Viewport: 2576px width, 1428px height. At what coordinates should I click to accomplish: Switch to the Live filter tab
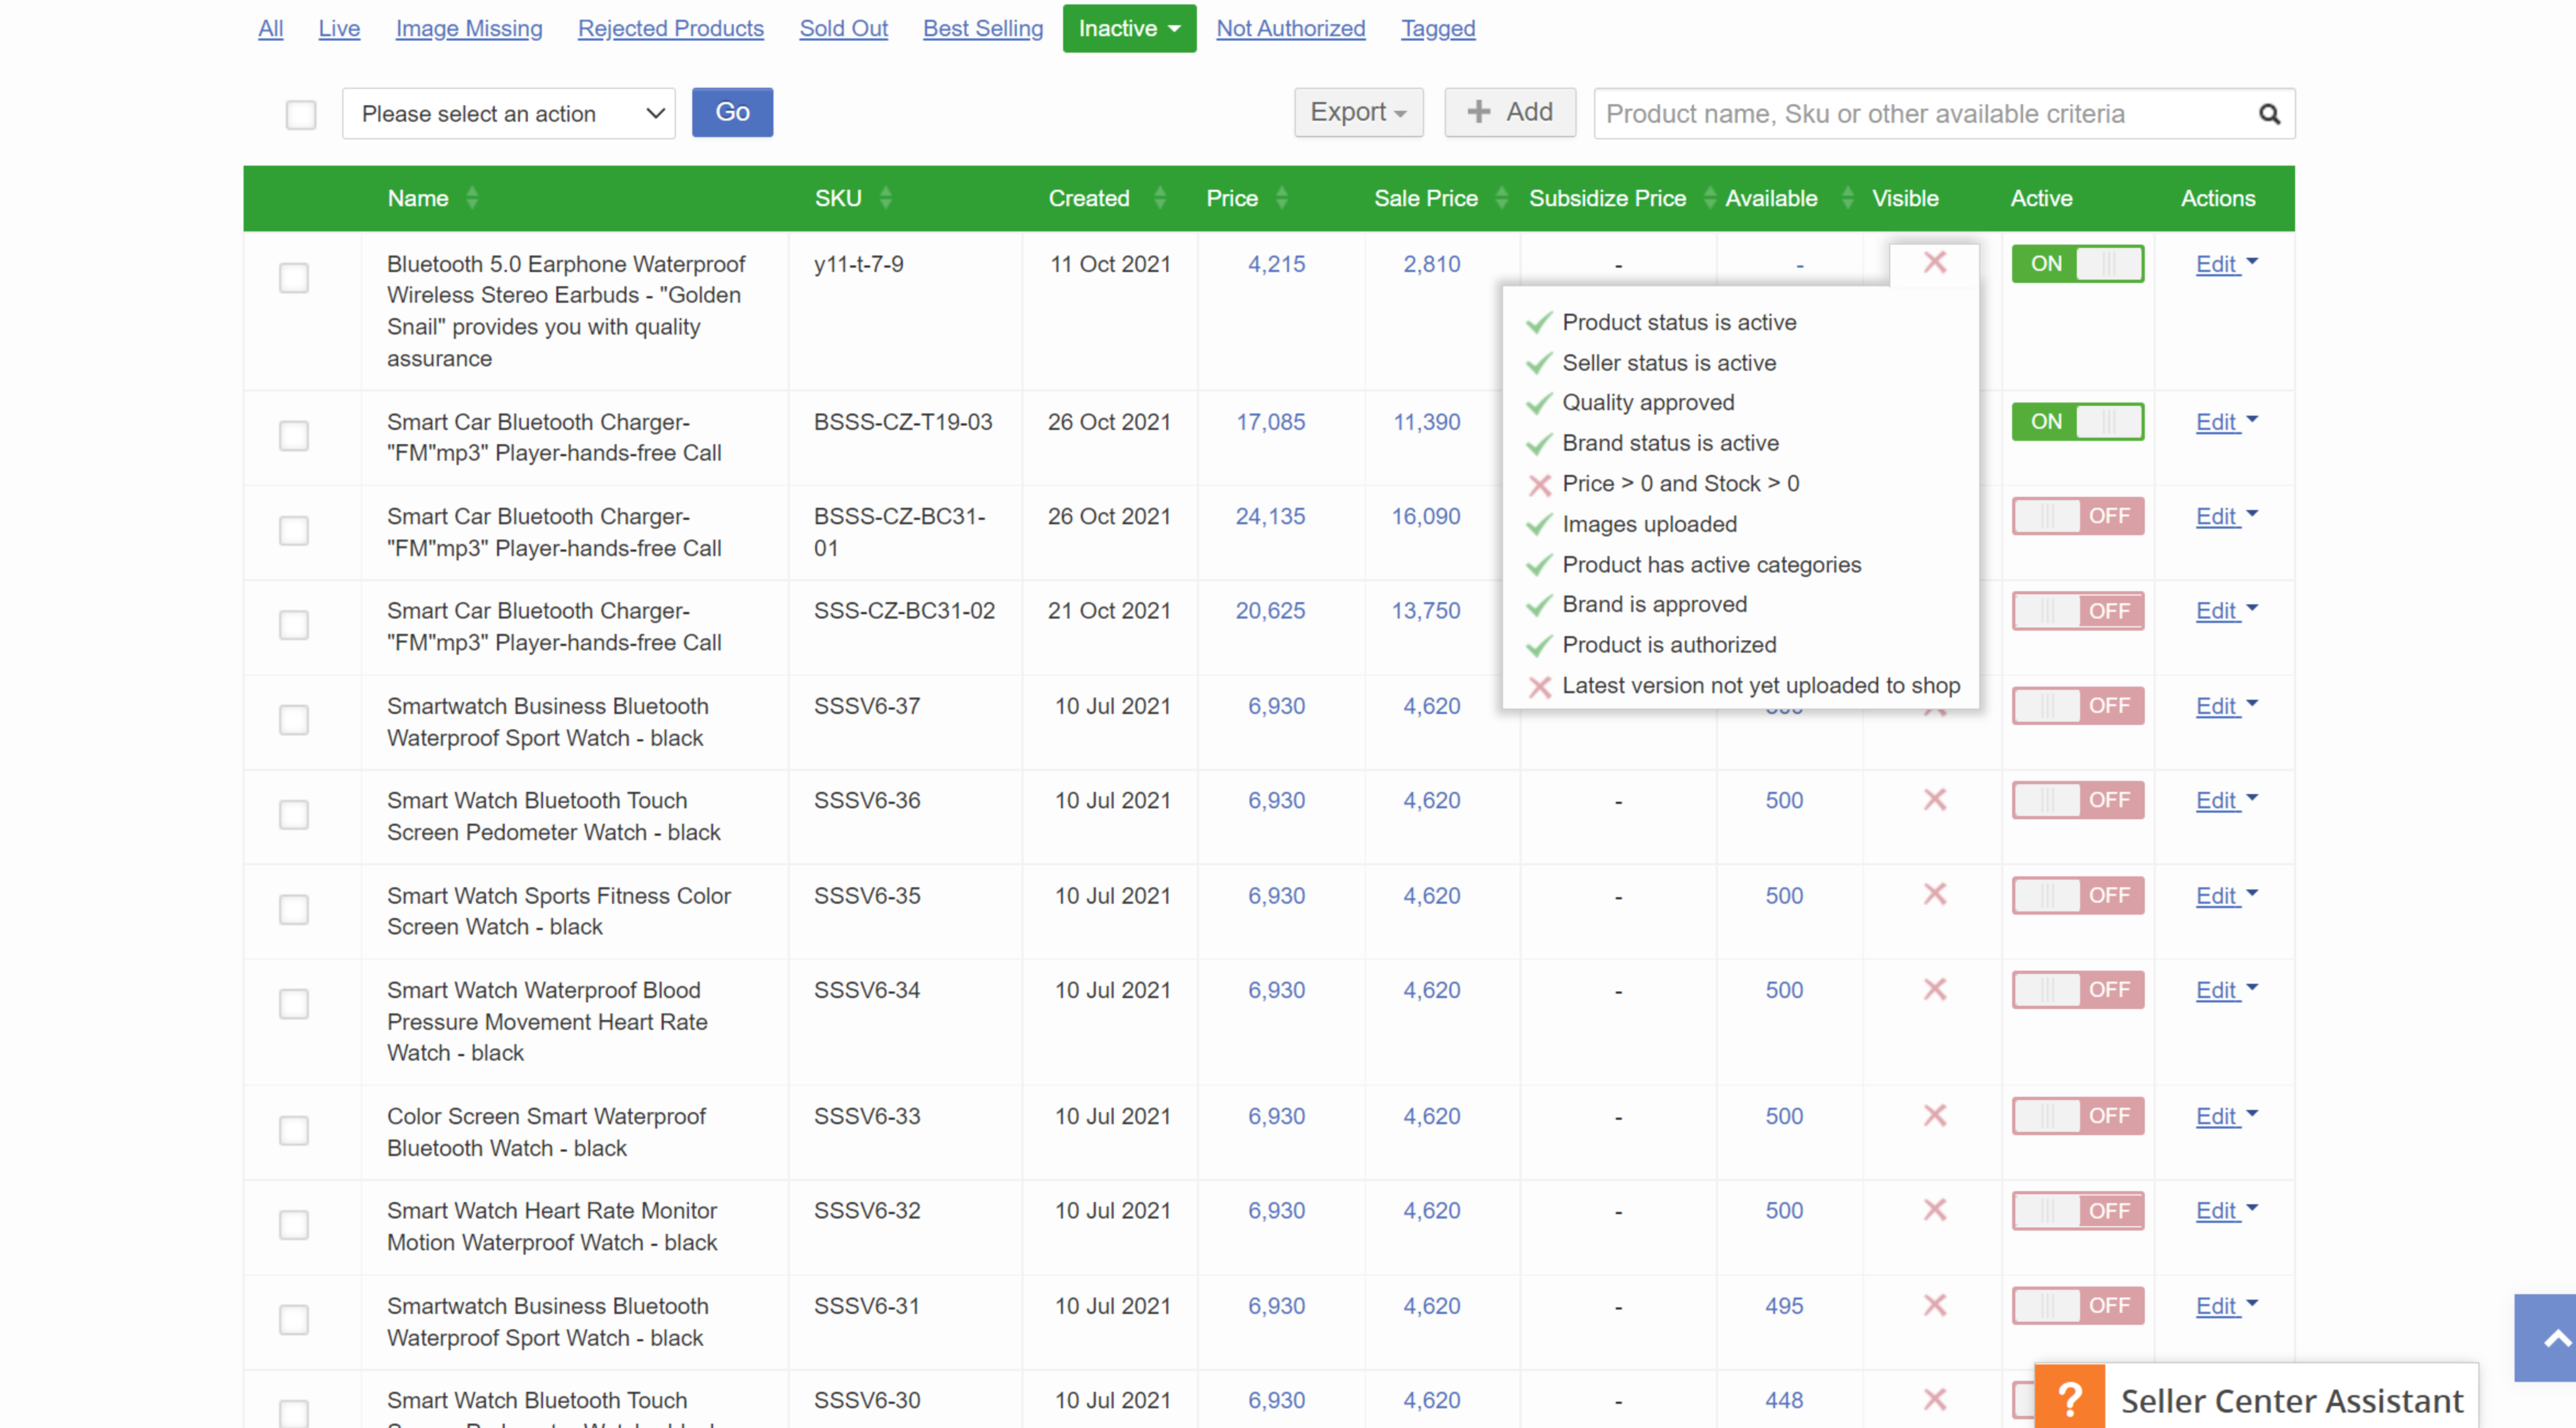click(x=339, y=28)
